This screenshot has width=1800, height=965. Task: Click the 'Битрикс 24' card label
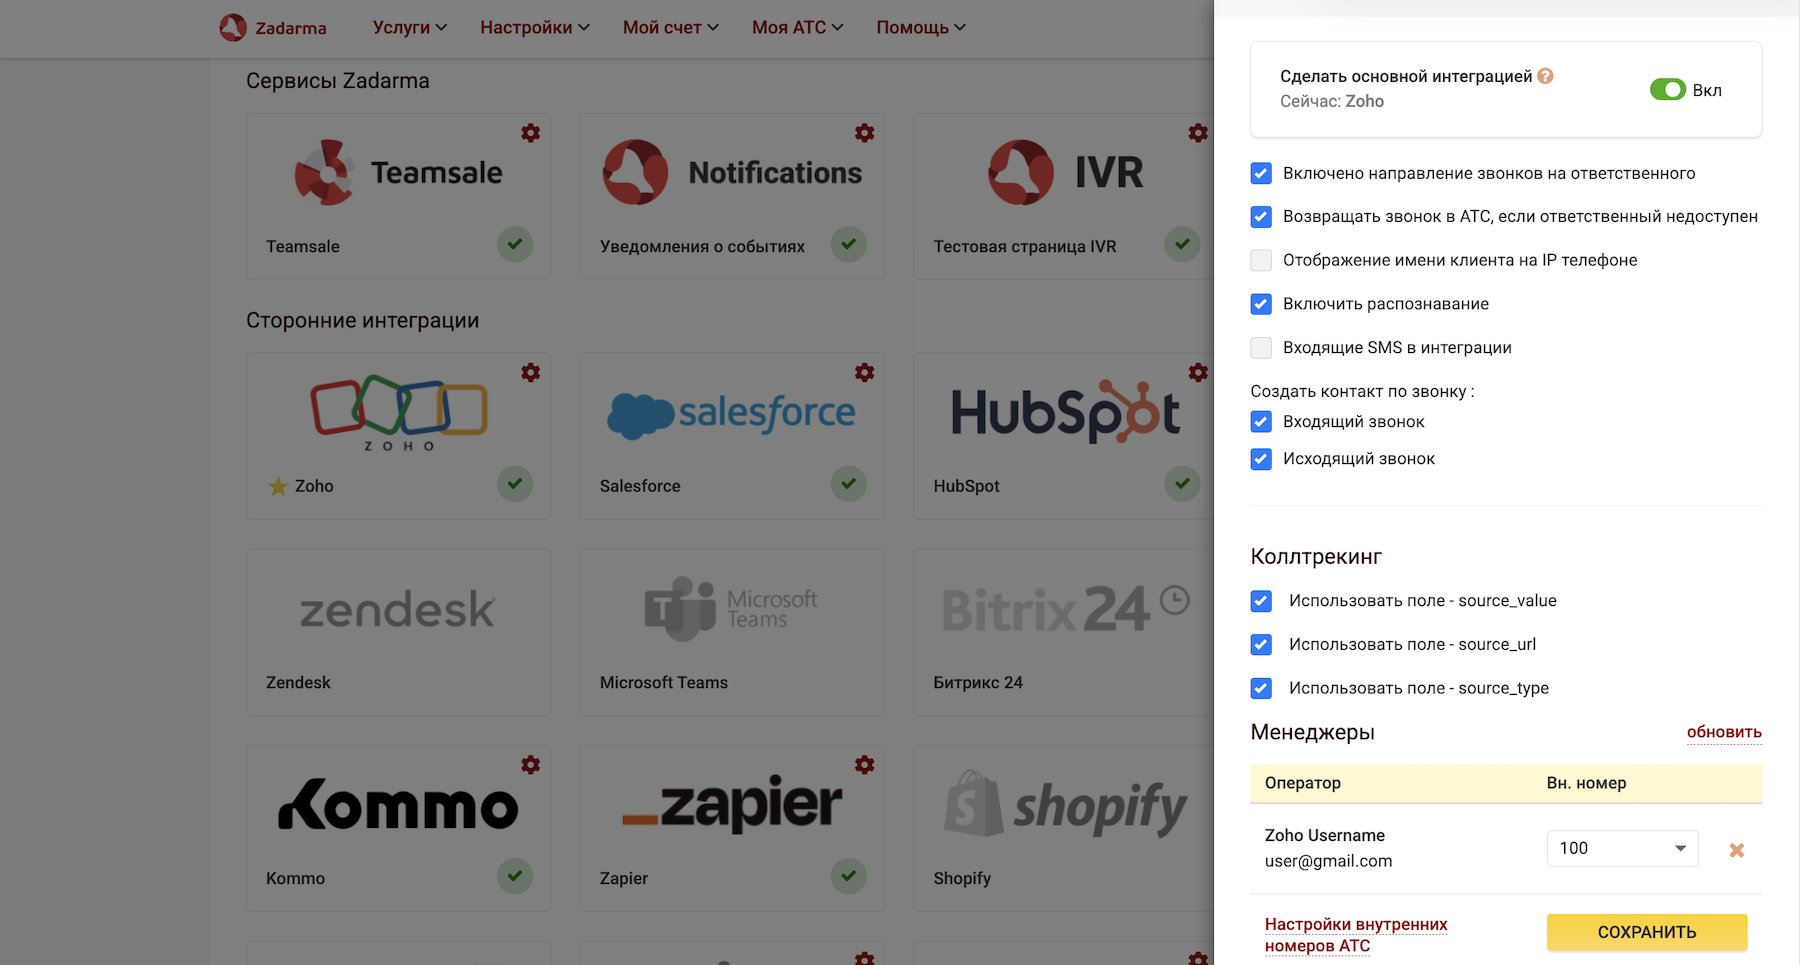tap(978, 682)
